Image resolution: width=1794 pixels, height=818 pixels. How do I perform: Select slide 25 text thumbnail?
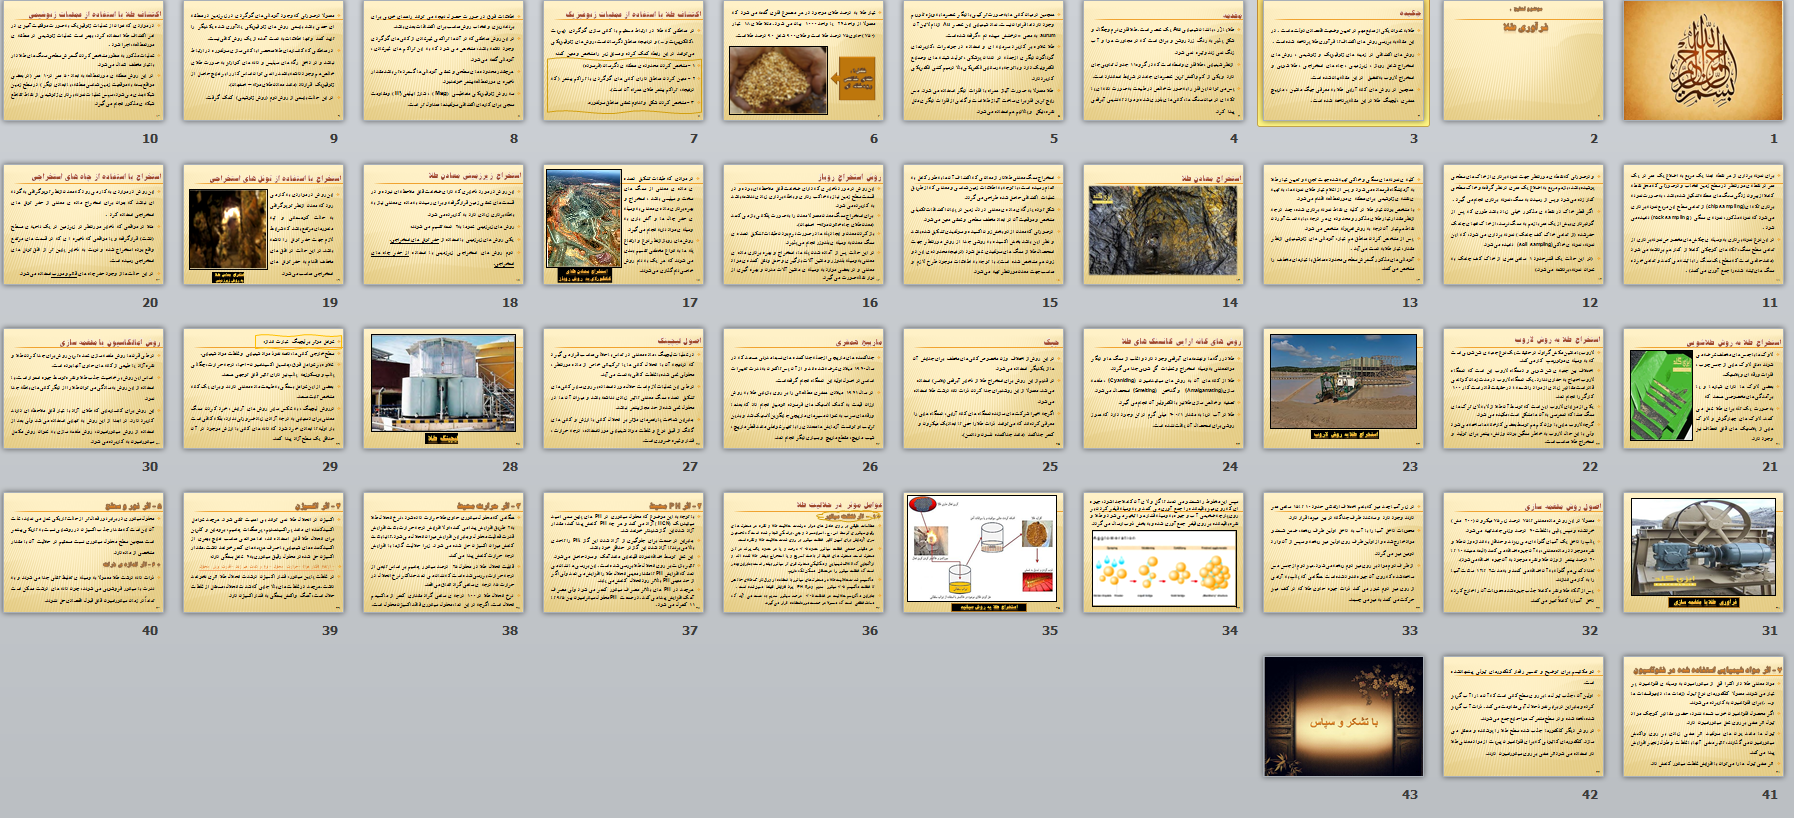[x=983, y=389]
